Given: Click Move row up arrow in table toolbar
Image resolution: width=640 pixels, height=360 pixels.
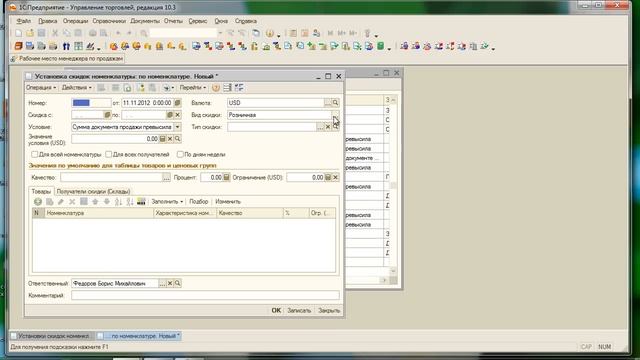Looking at the screenshot, I should click(95, 202).
